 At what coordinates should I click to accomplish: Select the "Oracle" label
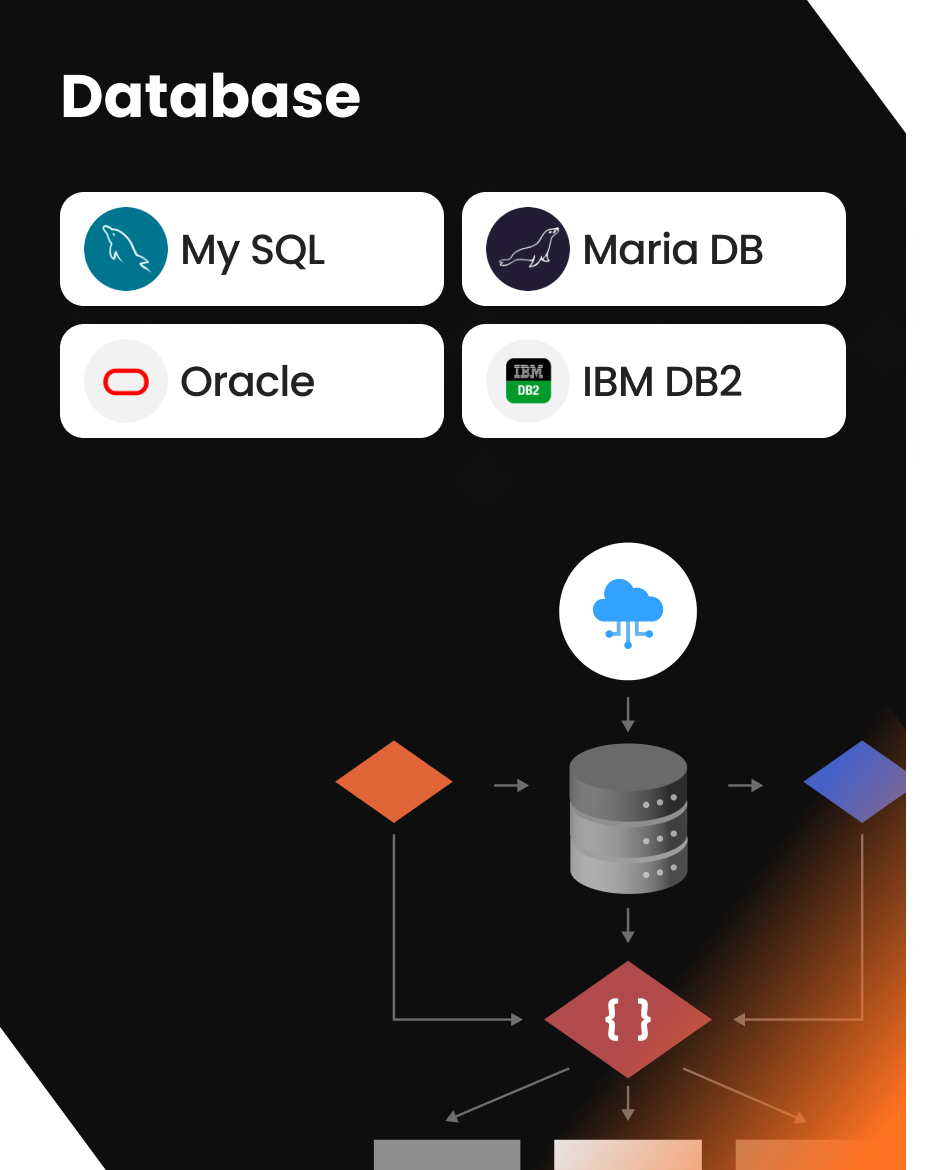tap(247, 381)
